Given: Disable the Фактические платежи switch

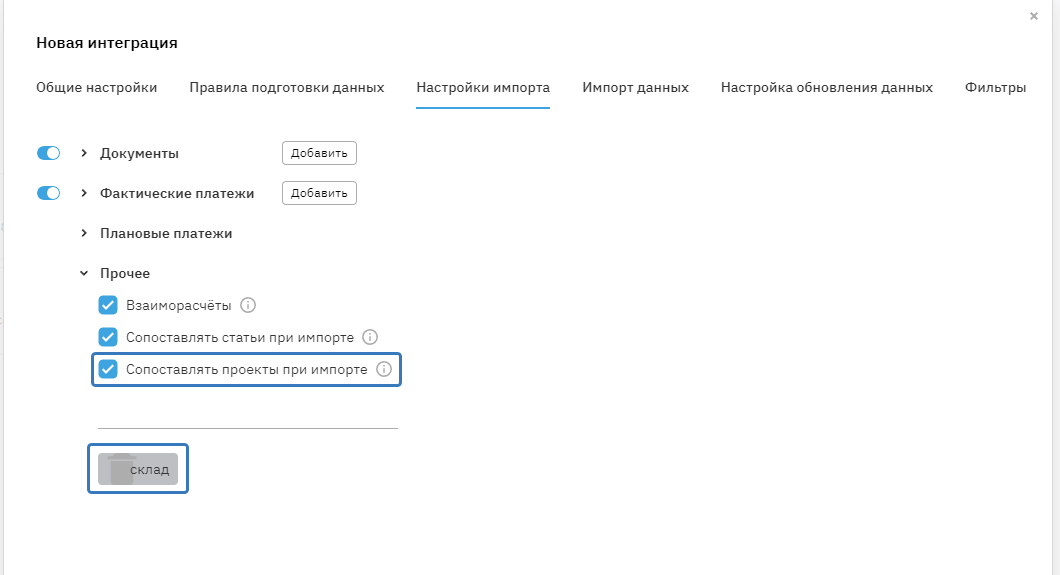Looking at the screenshot, I should click(x=49, y=193).
